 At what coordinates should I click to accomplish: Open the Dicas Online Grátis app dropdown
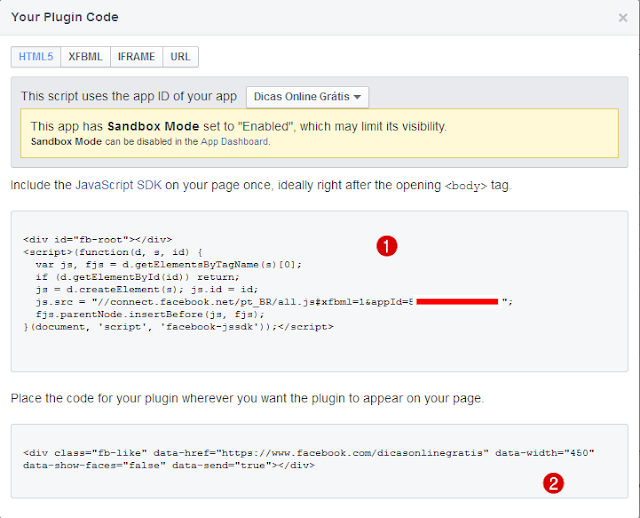click(307, 97)
